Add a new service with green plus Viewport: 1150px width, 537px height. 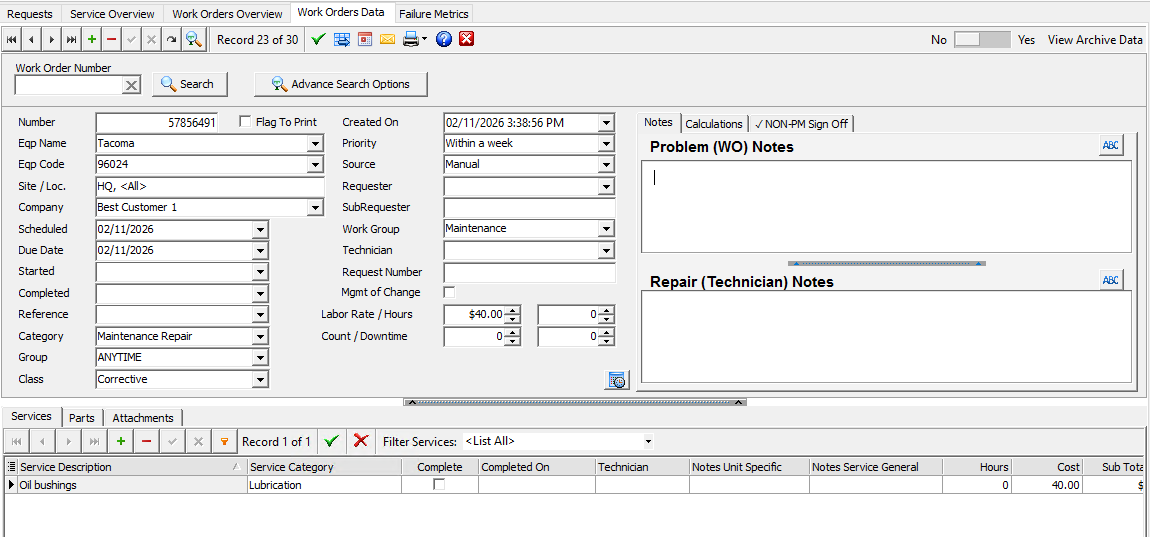[x=120, y=442]
